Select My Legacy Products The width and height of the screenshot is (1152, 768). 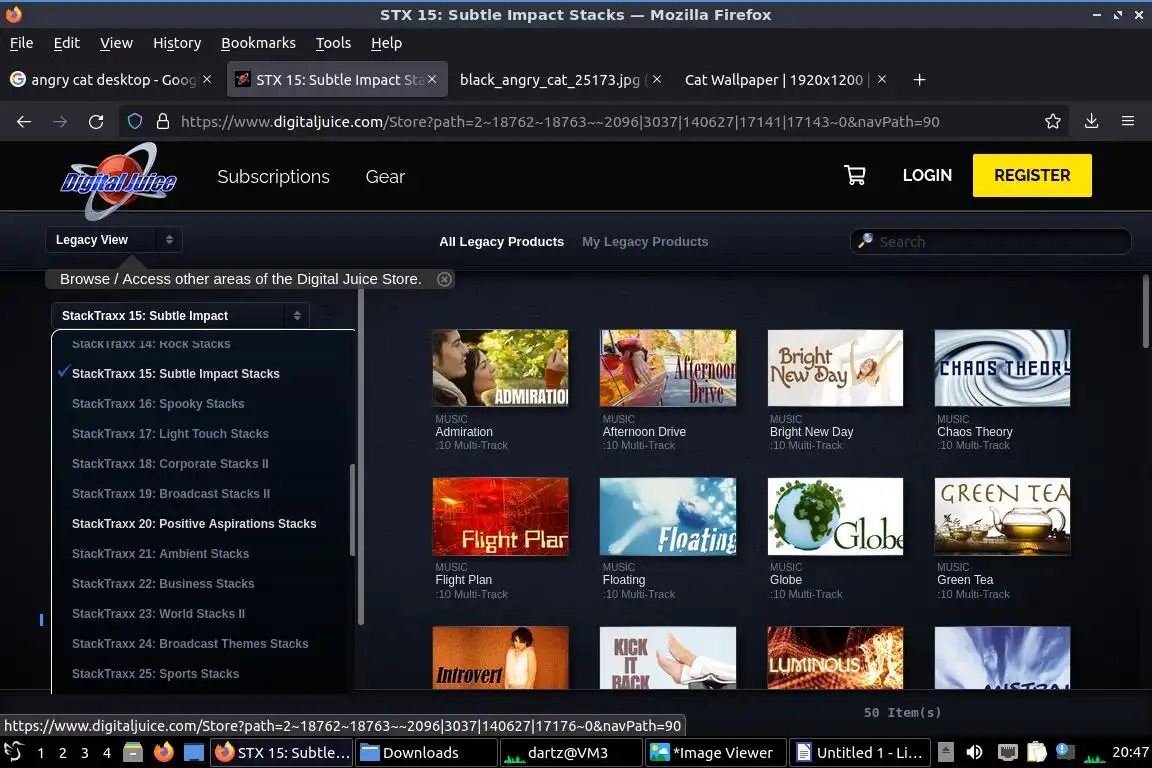pyautogui.click(x=645, y=242)
